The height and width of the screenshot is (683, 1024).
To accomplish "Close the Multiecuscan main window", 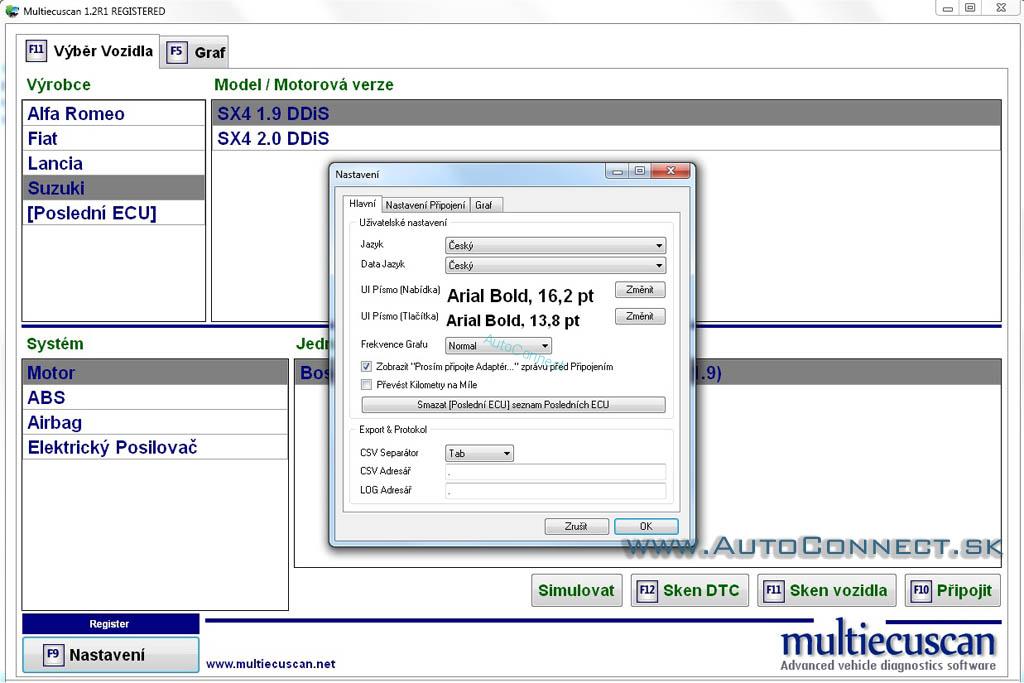I will [1001, 8].
